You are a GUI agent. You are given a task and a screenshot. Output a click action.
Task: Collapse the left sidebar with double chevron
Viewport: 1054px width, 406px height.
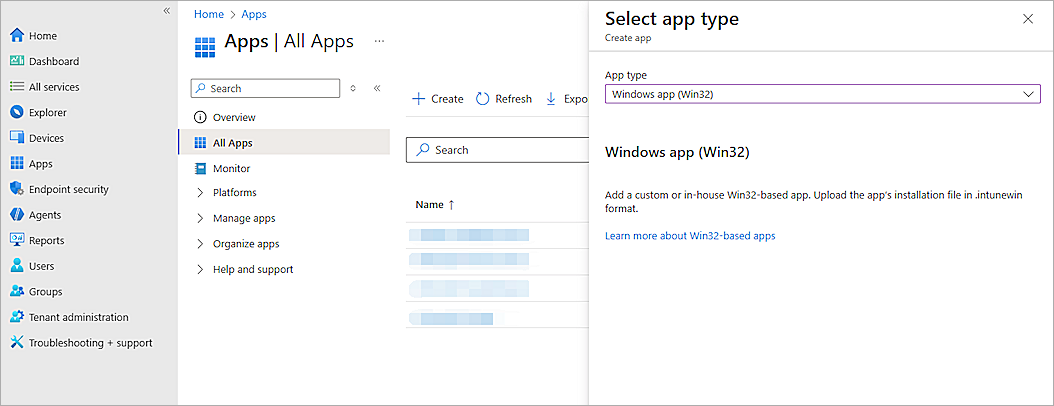tap(167, 11)
